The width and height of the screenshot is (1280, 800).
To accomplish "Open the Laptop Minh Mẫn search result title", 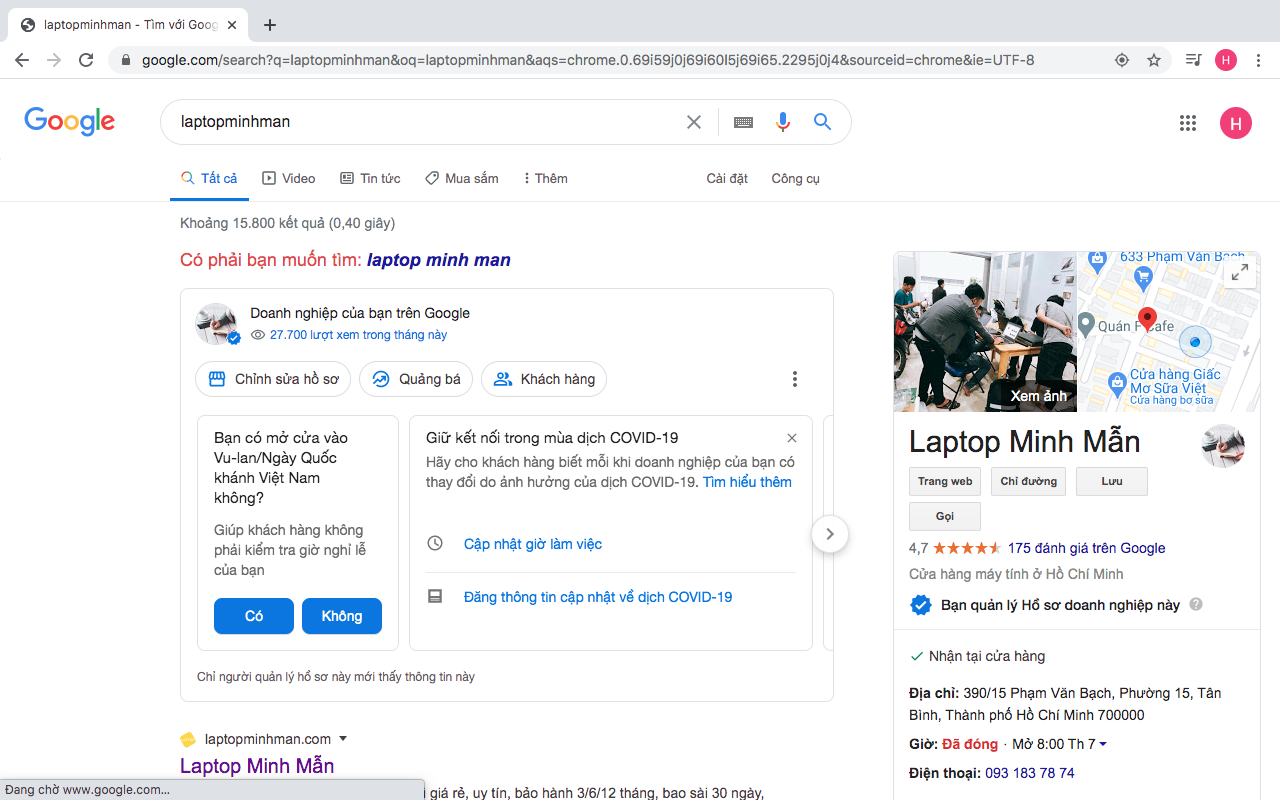I will coord(257,766).
